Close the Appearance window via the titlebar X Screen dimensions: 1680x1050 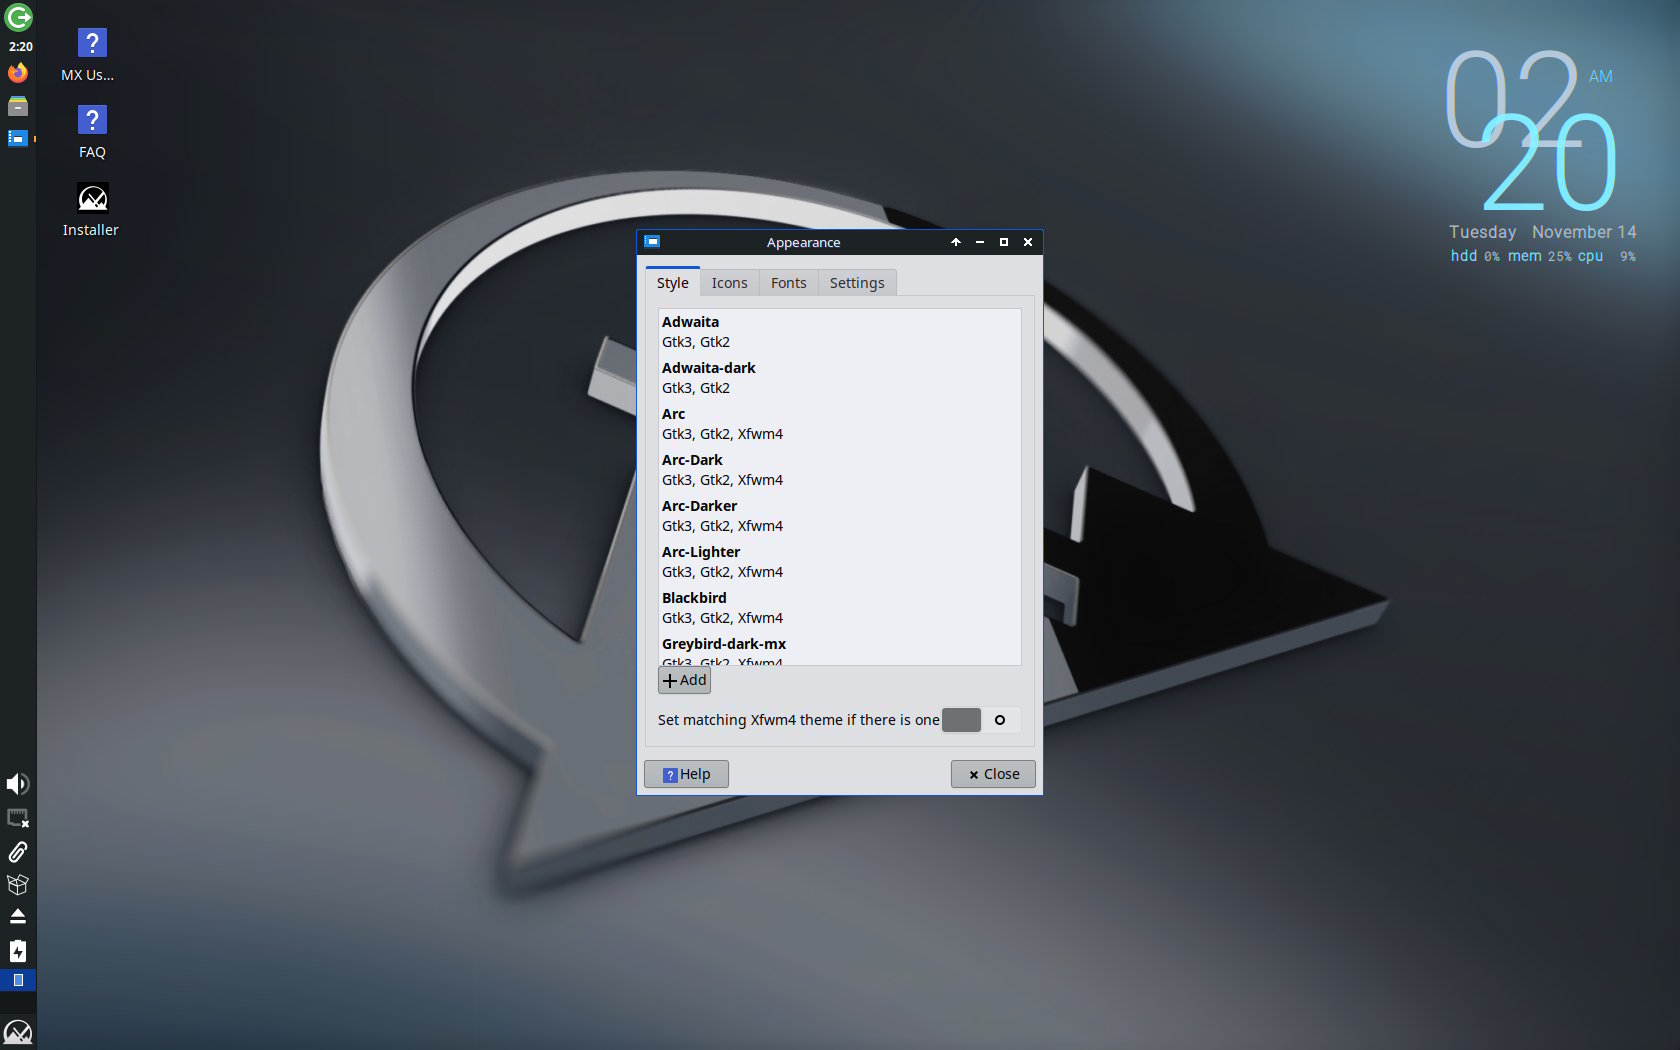(x=1028, y=242)
